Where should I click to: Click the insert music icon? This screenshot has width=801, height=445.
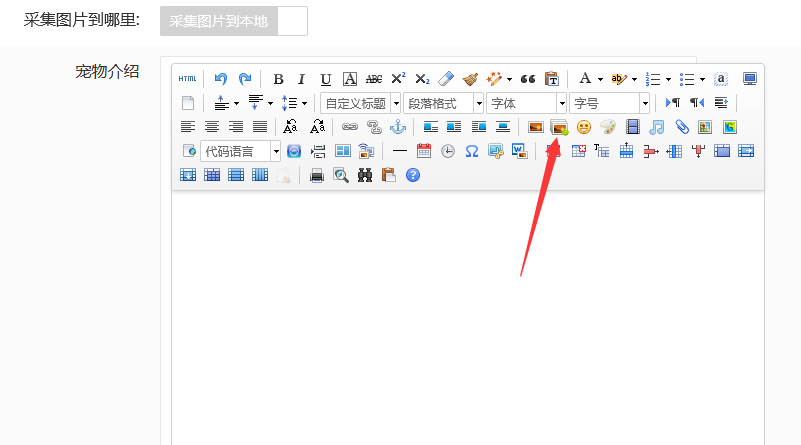657,127
